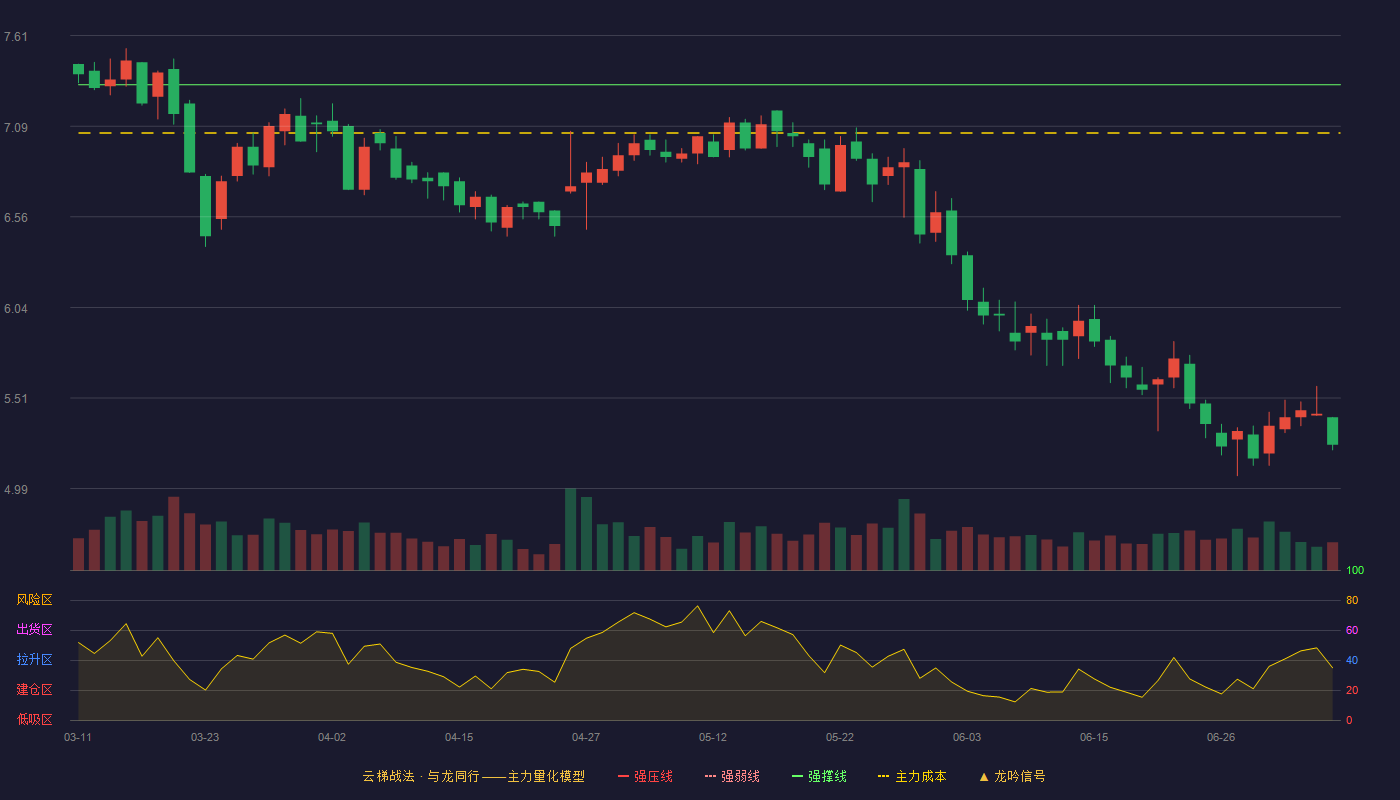Click the green 强撑线 horizontal support line
The image size is (1400, 800).
point(709,85)
